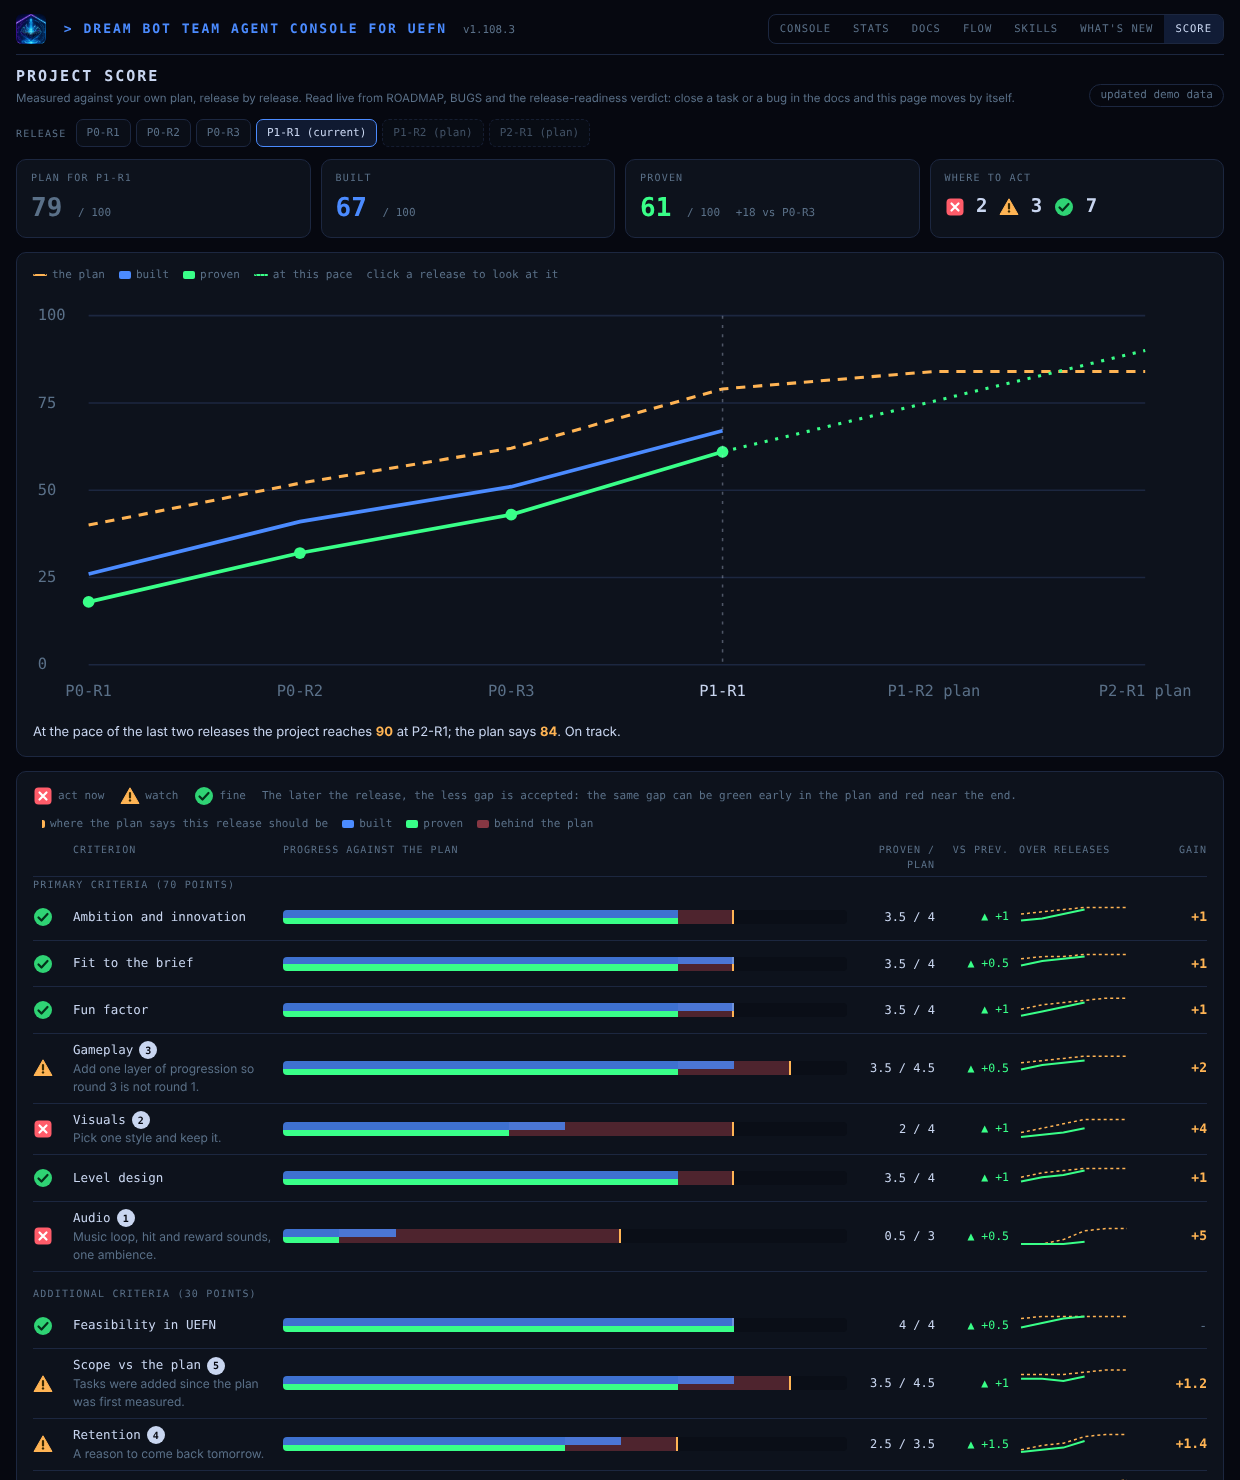
Task: Open the DOCS tab
Action: click(926, 29)
